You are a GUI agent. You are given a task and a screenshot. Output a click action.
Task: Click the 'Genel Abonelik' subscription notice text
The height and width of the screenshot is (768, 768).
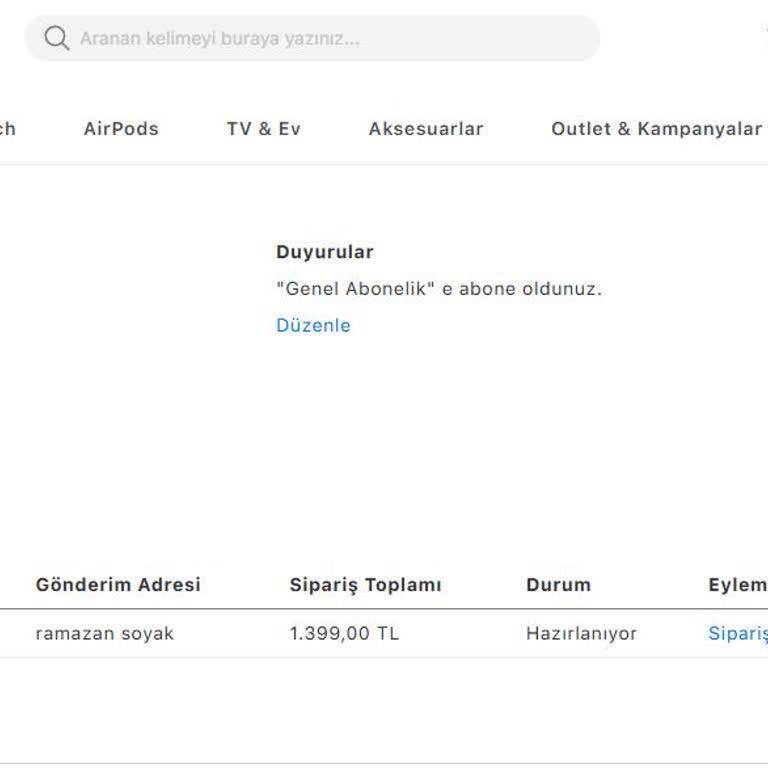(439, 289)
